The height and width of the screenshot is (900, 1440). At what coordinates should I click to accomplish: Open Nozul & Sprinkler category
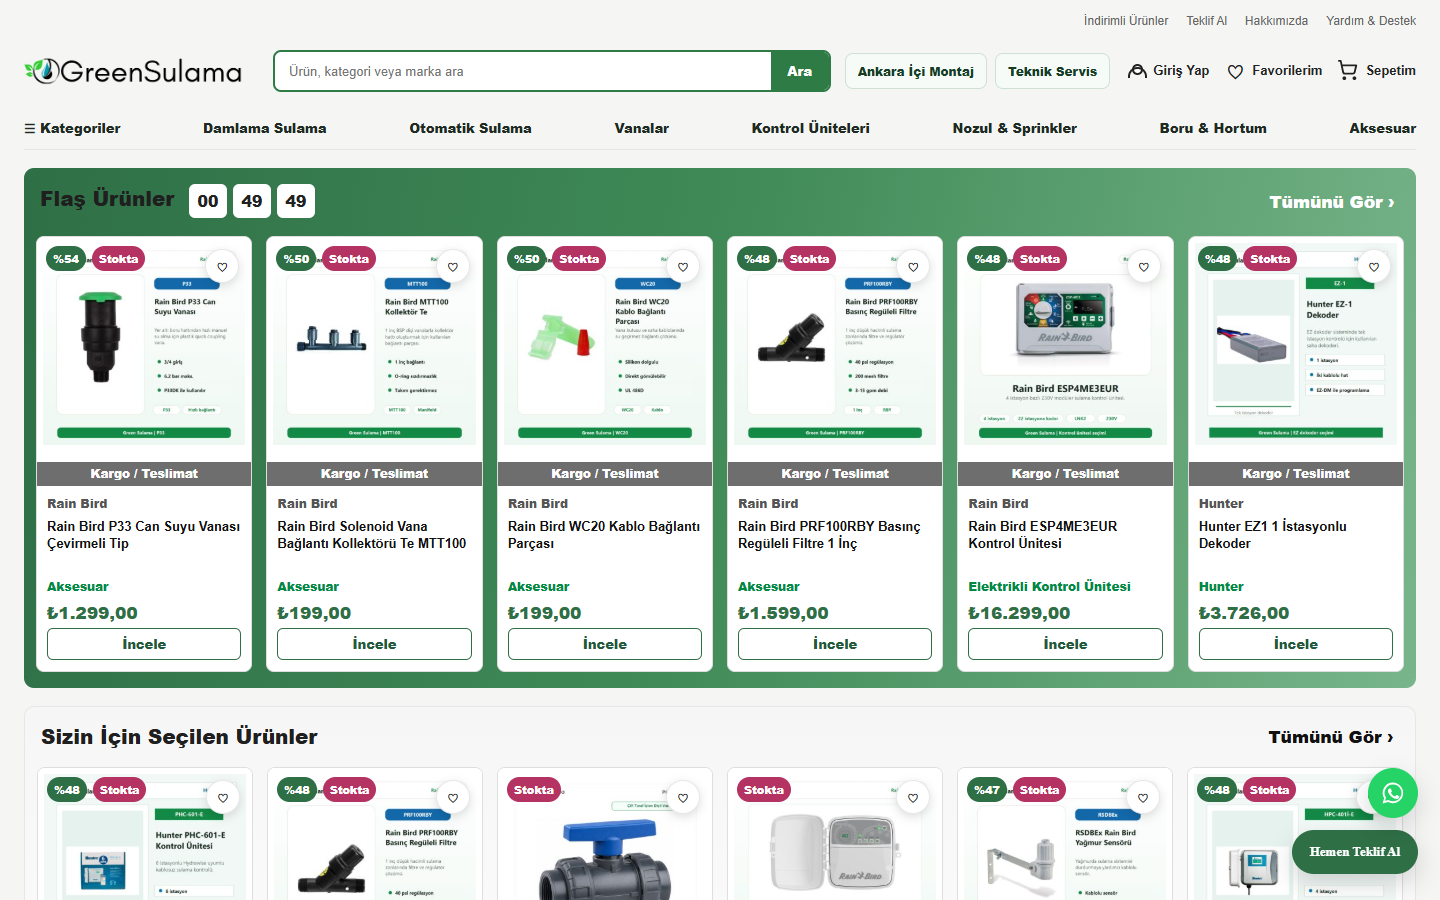[1015, 128]
